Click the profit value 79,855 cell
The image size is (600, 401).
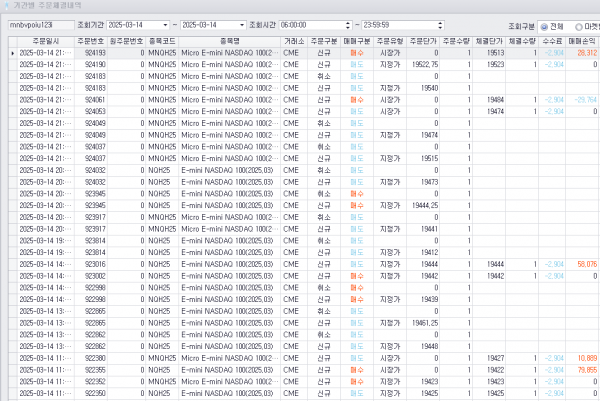pos(582,370)
